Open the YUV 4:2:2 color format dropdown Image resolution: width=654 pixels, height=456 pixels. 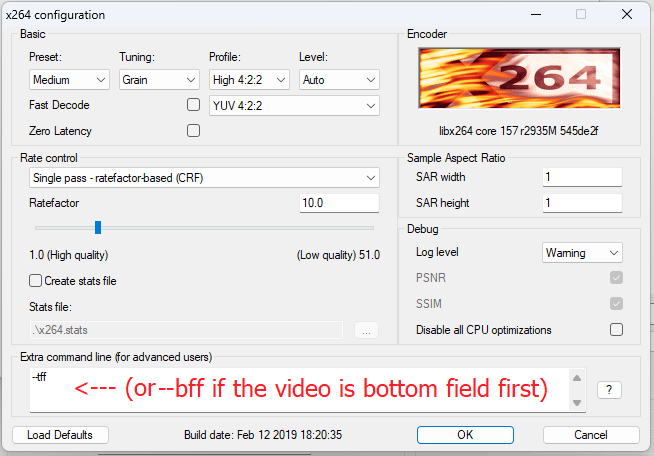[294, 105]
